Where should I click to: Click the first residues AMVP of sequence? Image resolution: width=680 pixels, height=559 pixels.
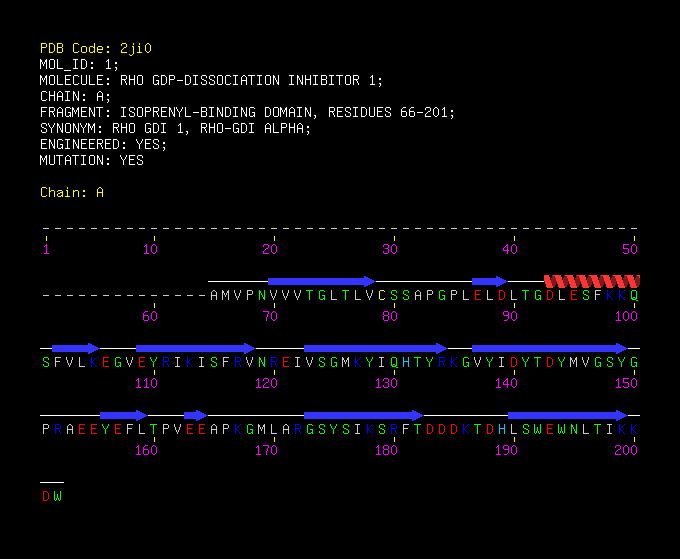232,295
